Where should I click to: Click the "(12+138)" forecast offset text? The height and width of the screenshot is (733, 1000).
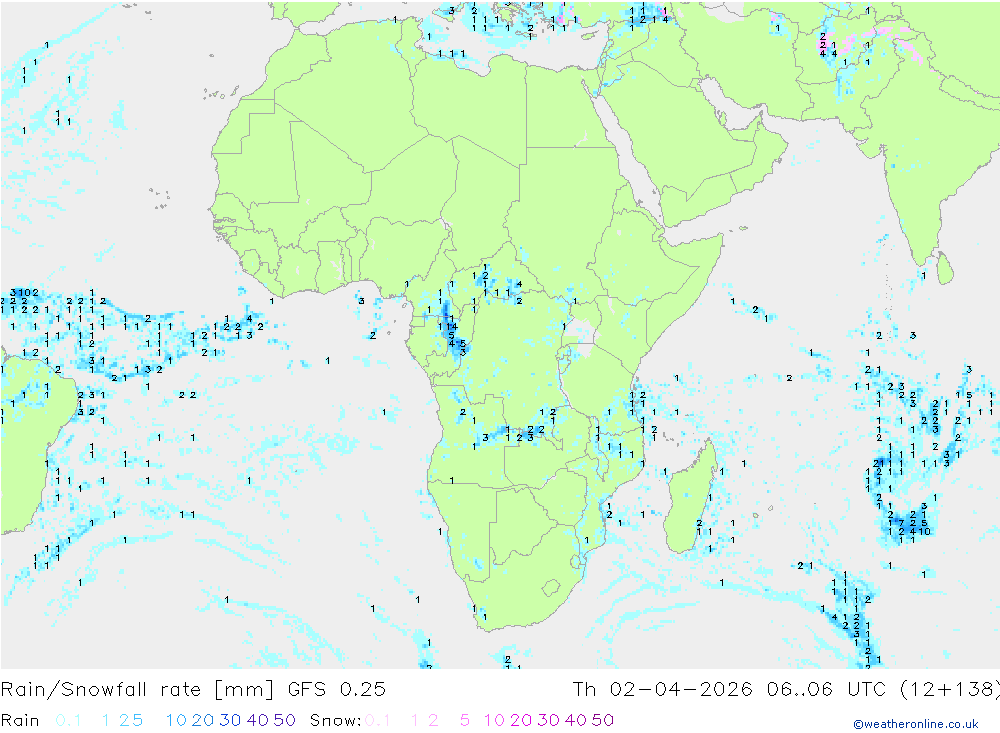coord(949,690)
